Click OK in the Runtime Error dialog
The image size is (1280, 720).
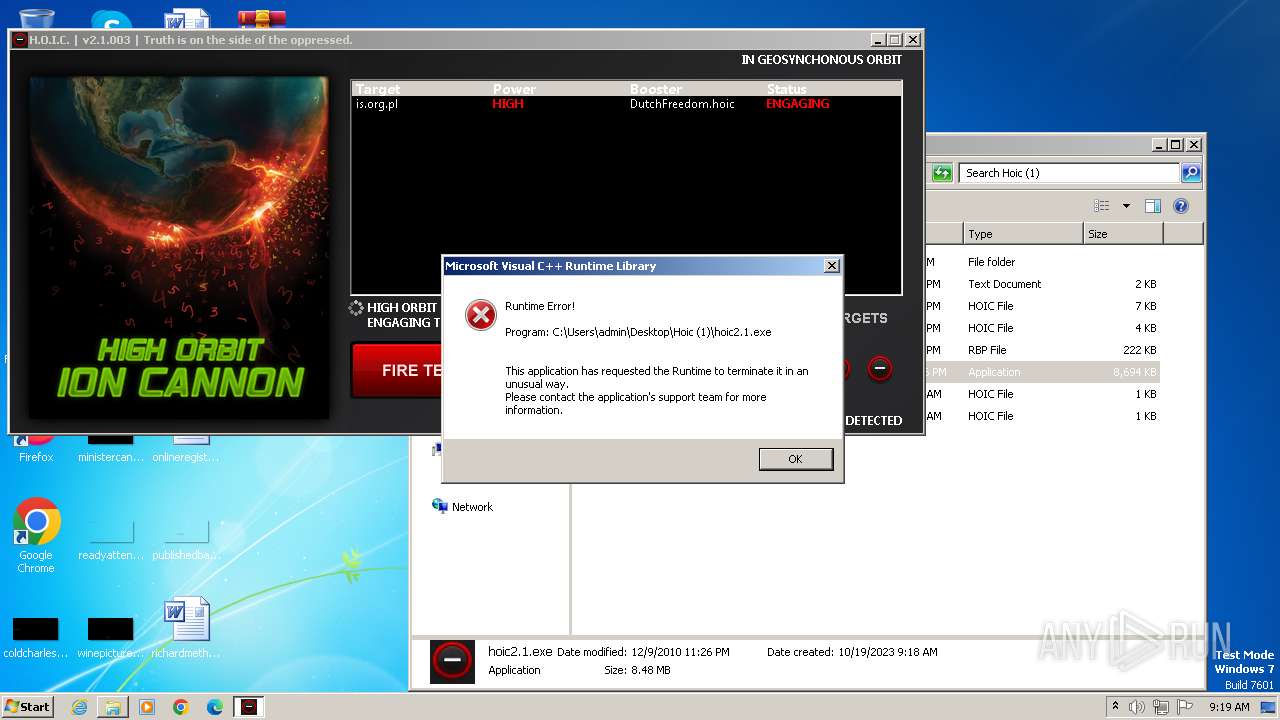pos(795,459)
